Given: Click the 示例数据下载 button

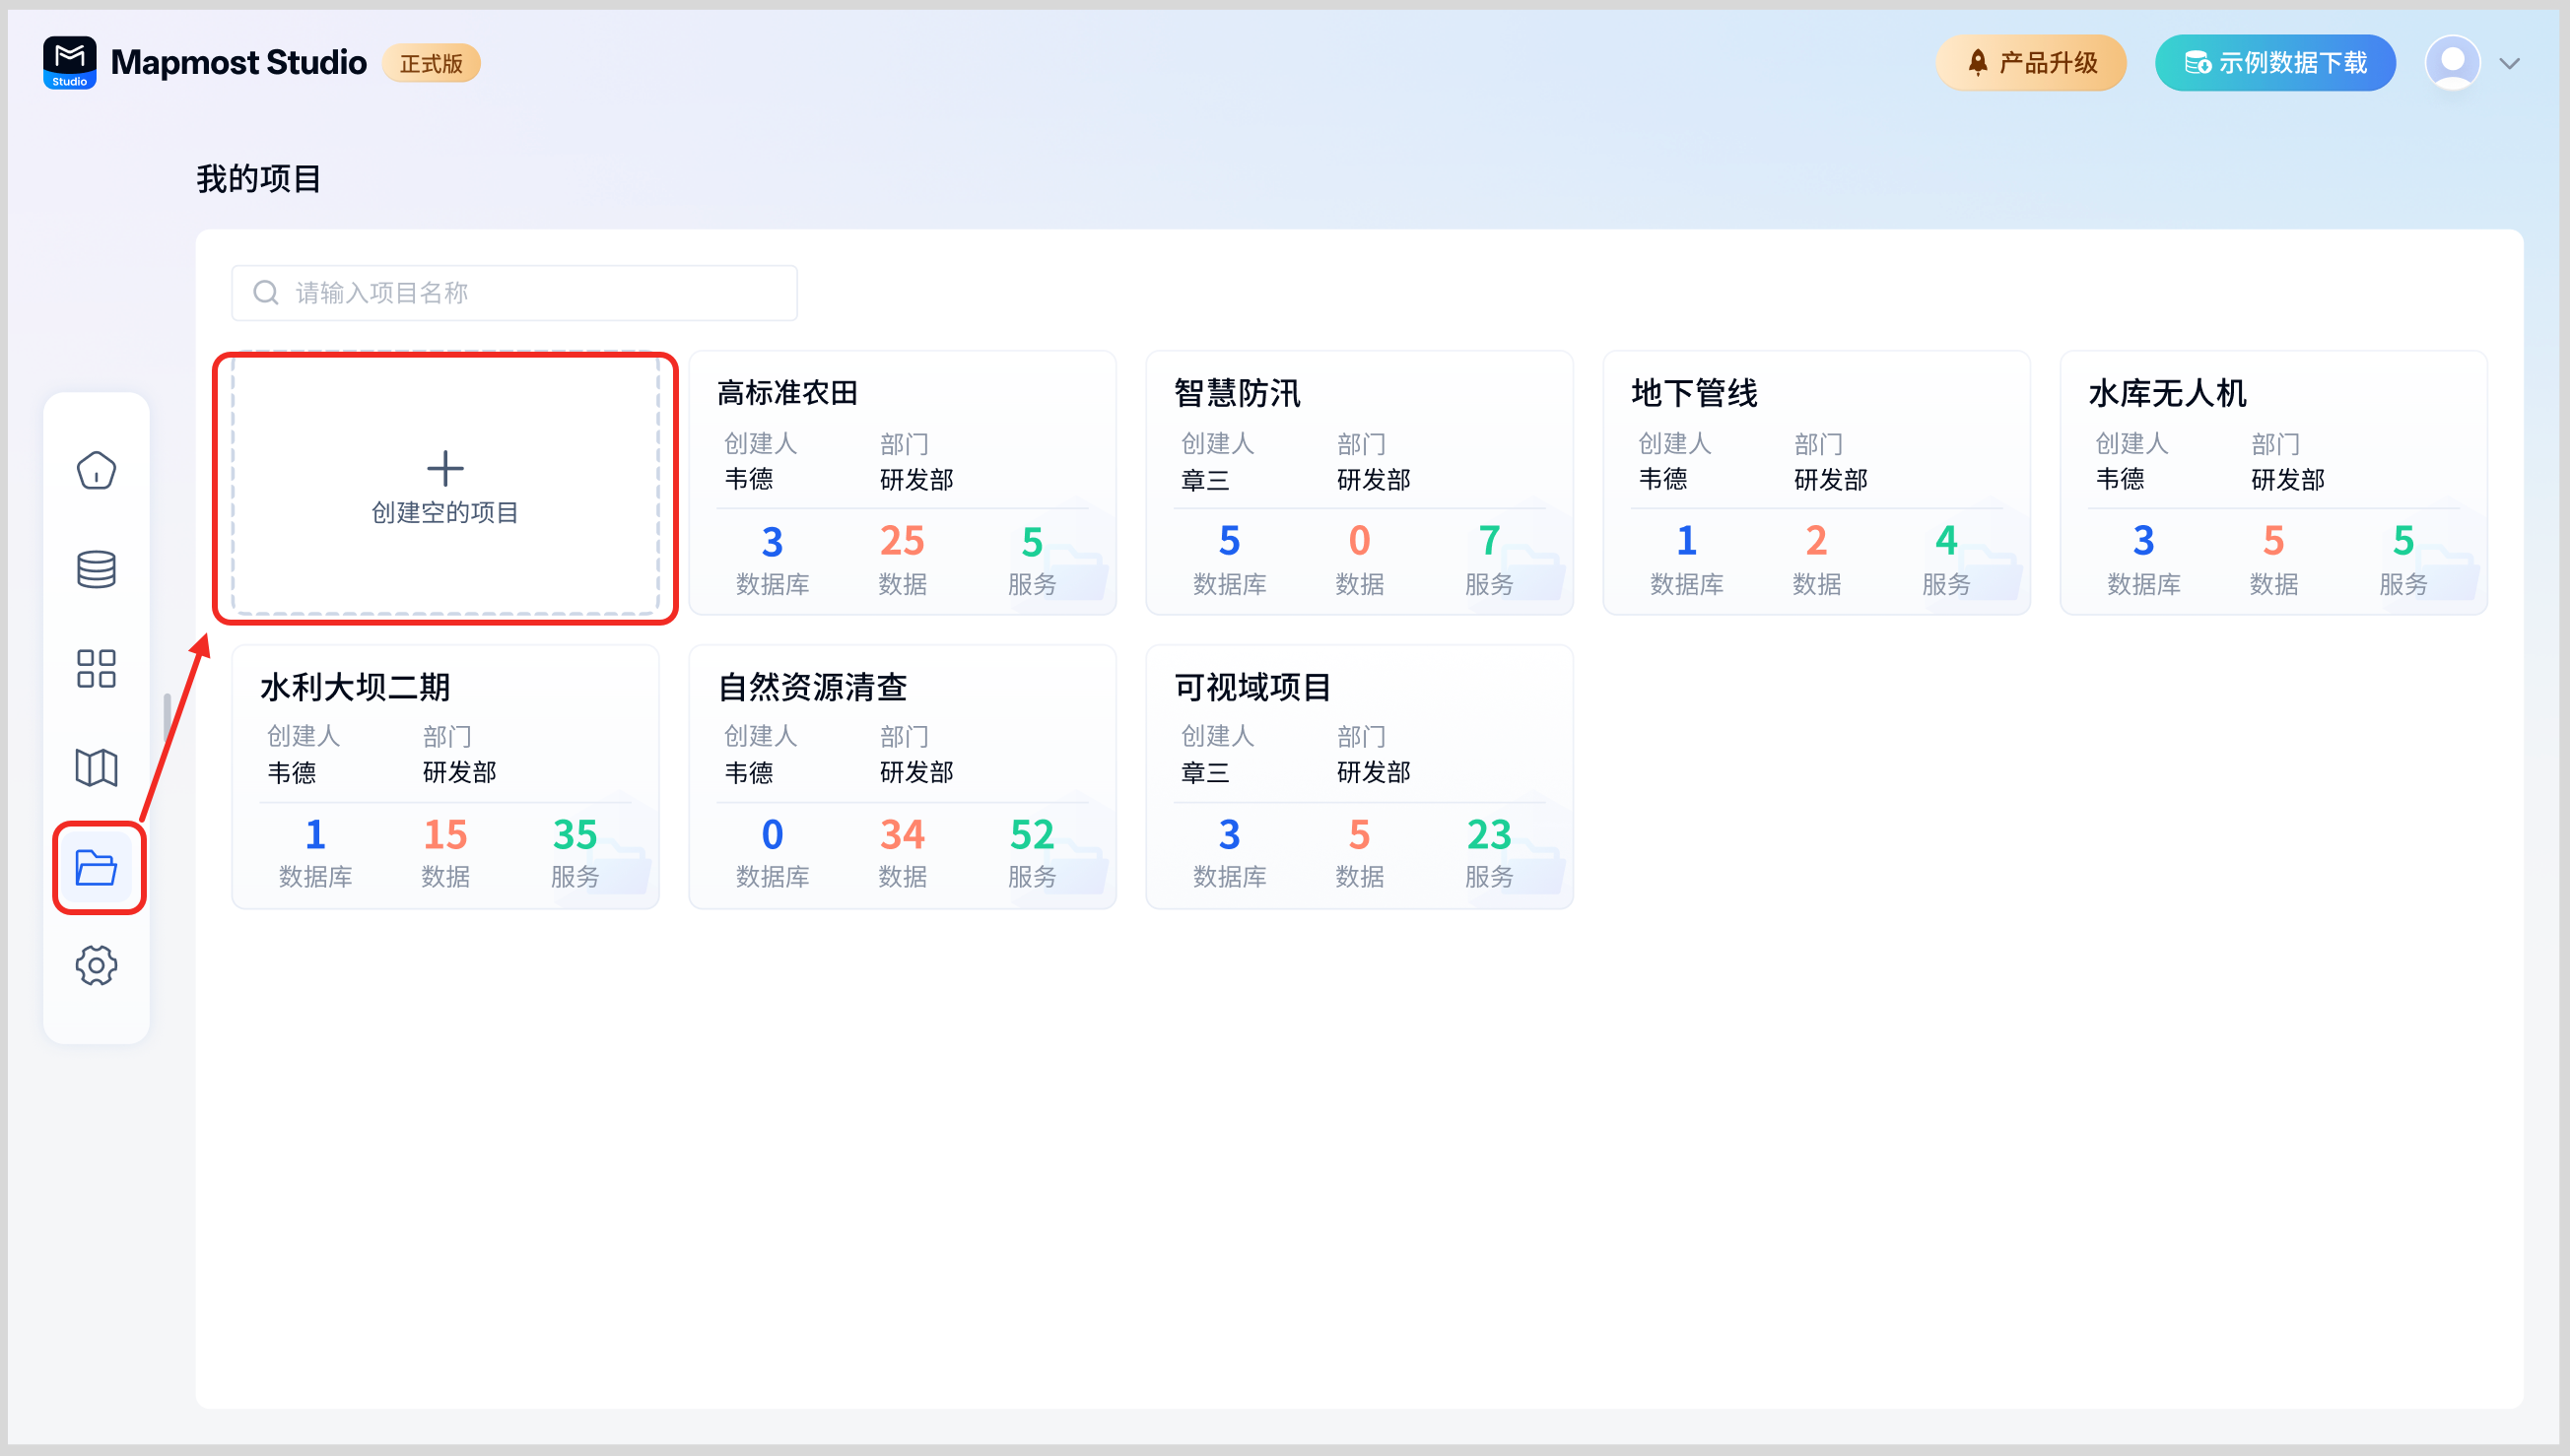Looking at the screenshot, I should [x=2274, y=63].
